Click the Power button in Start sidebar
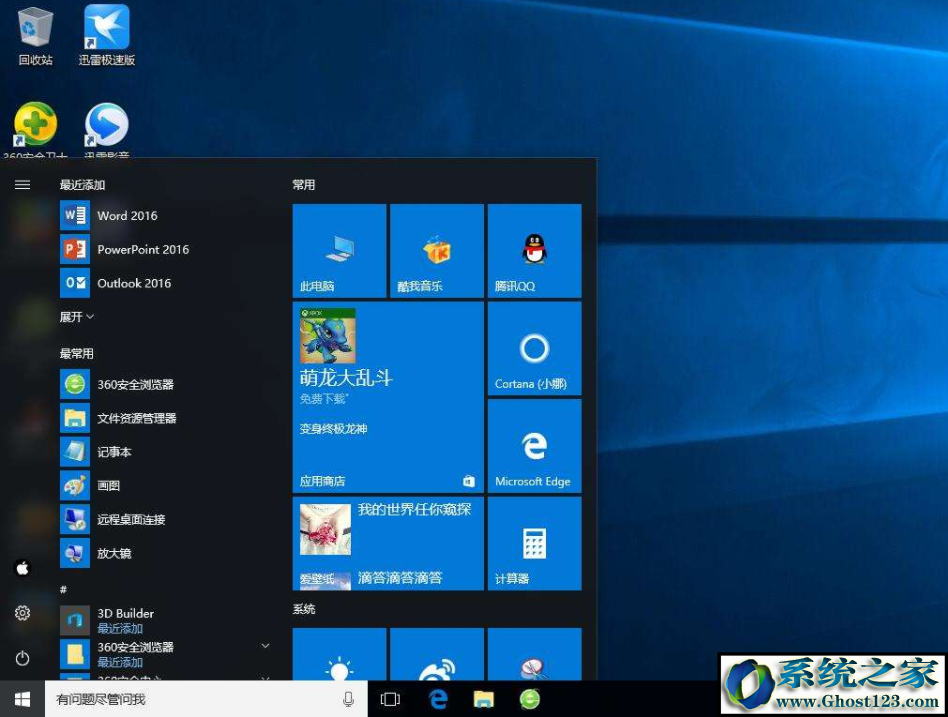The width and height of the screenshot is (948, 717). coord(22,658)
